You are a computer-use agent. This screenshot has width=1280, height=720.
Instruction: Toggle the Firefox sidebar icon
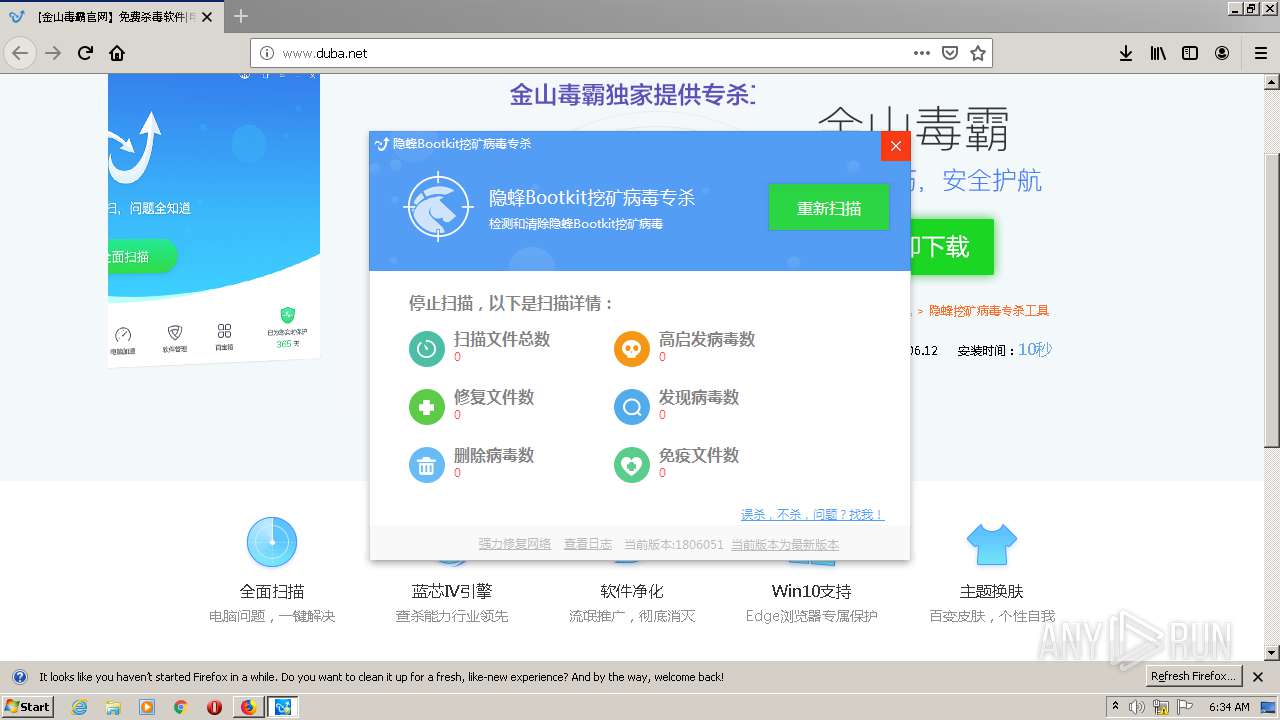coord(1190,53)
